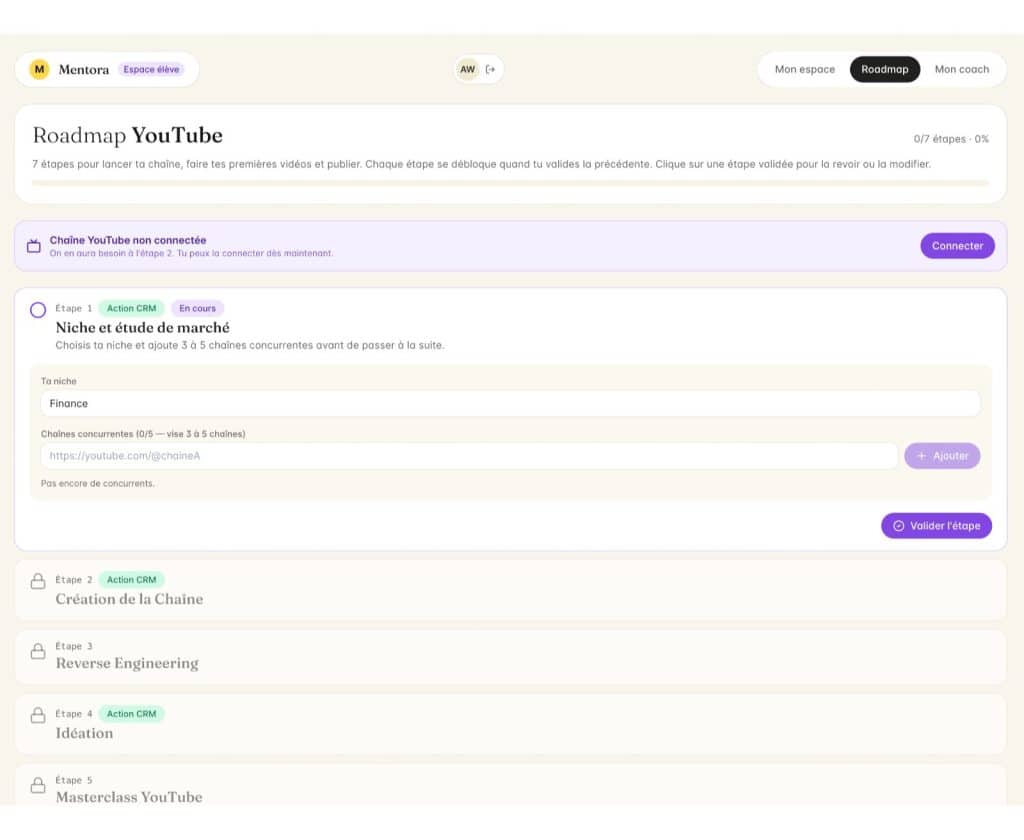Viewport: 1024px width, 840px height.
Task: Click the yellow Mentora M logo
Action: [x=39, y=69]
